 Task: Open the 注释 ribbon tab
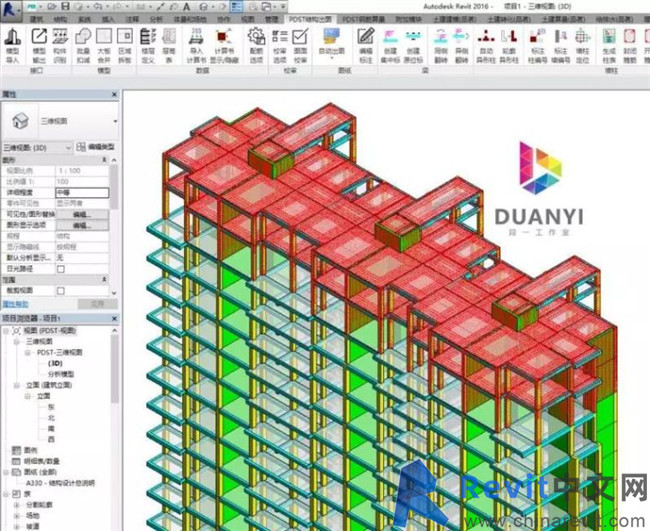point(132,19)
